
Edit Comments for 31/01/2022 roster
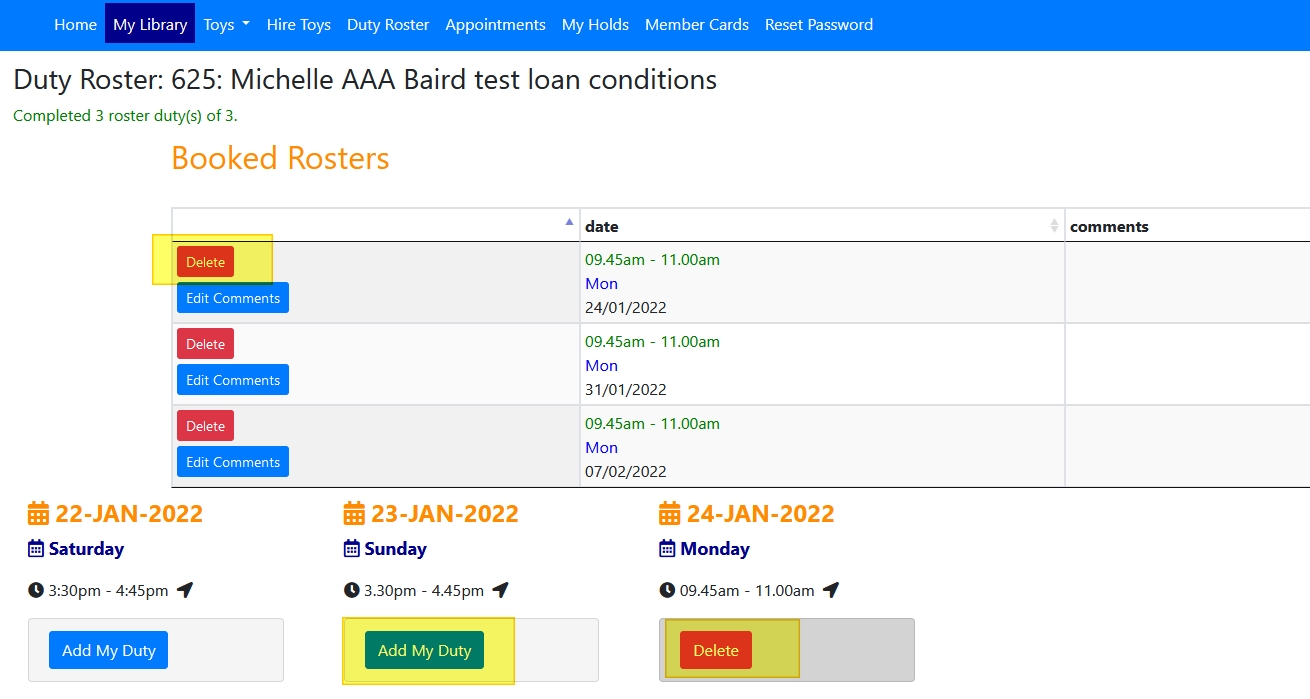tap(233, 380)
